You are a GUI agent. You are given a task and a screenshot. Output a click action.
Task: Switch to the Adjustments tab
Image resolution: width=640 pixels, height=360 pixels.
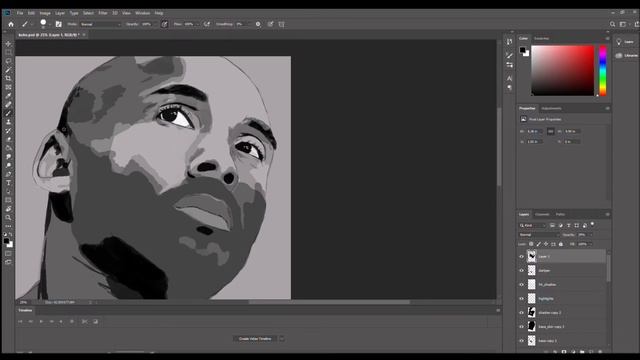click(551, 109)
